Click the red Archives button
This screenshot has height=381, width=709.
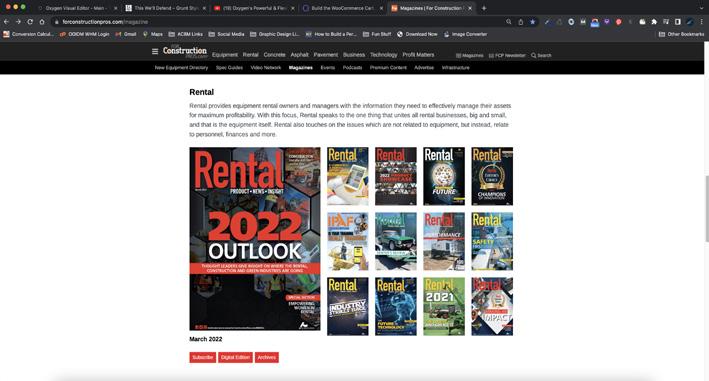(x=267, y=357)
